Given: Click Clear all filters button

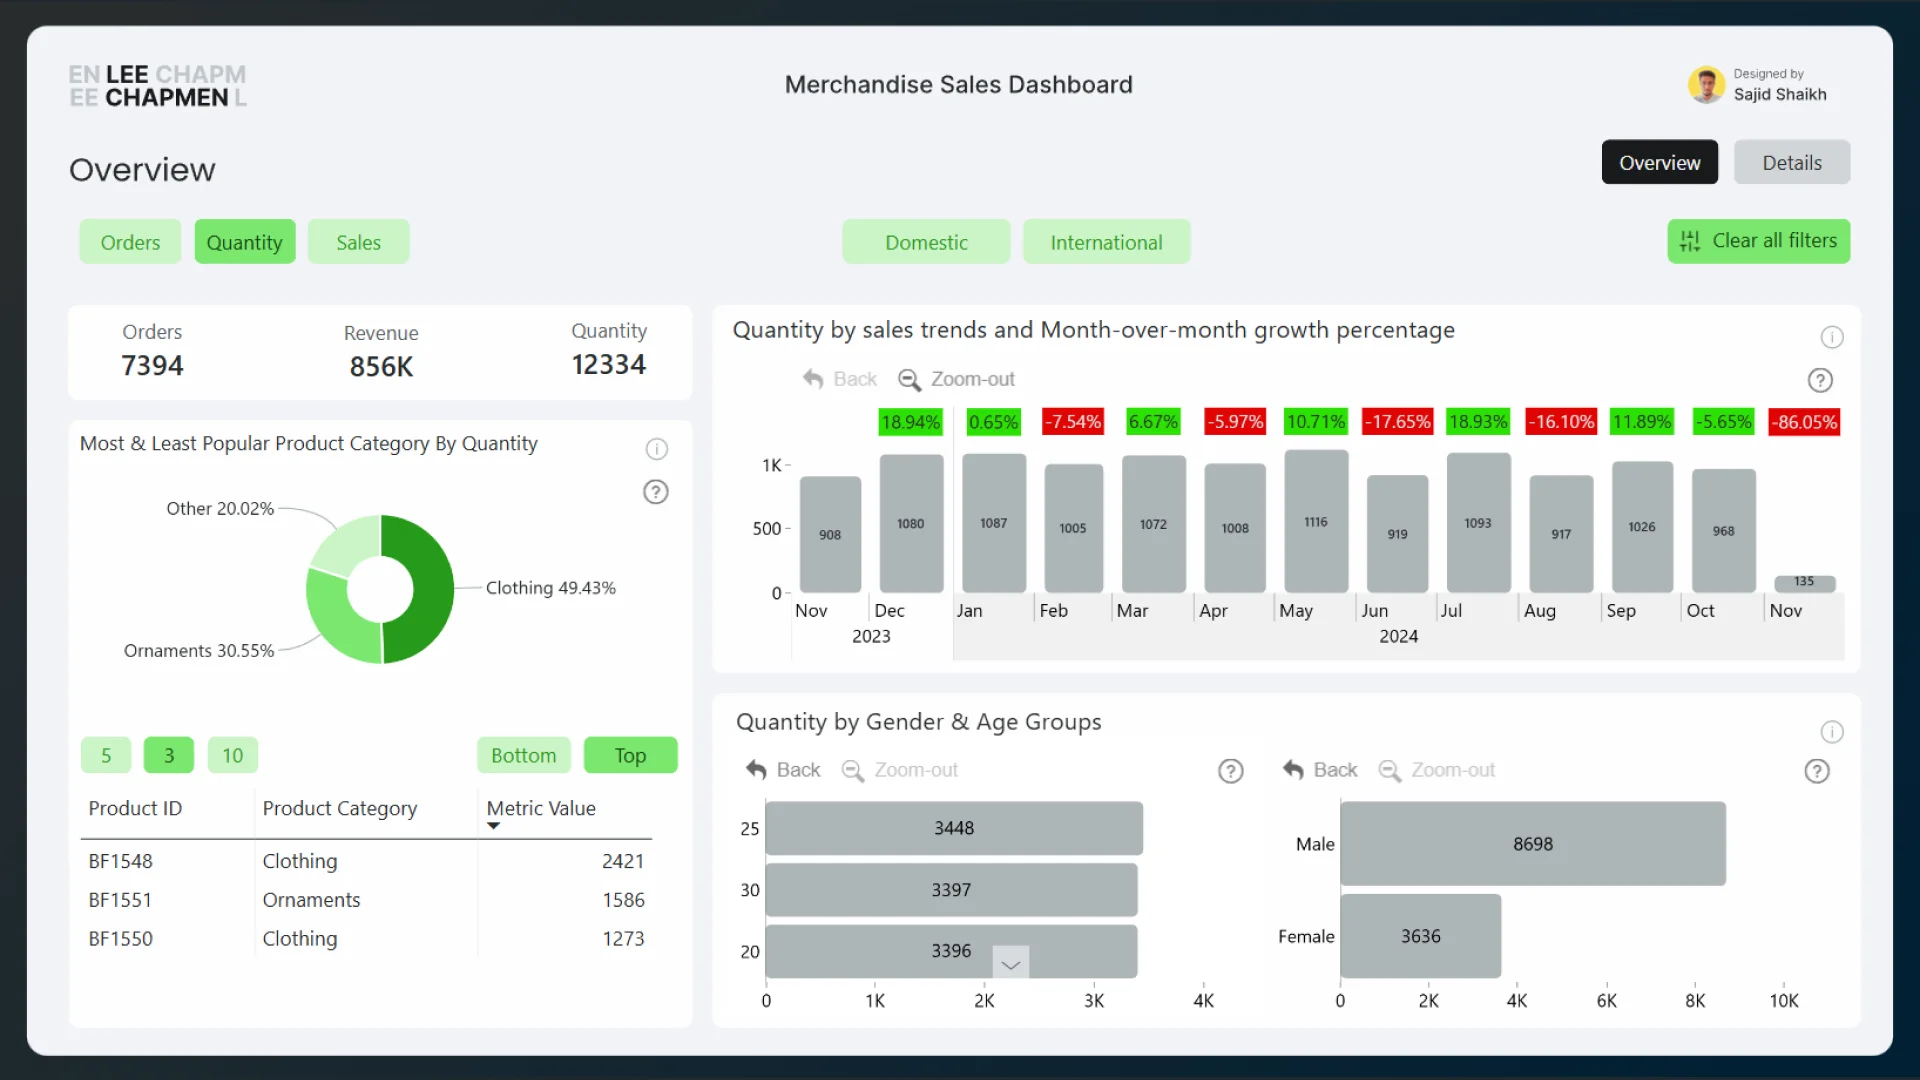Looking at the screenshot, I should 1758,241.
